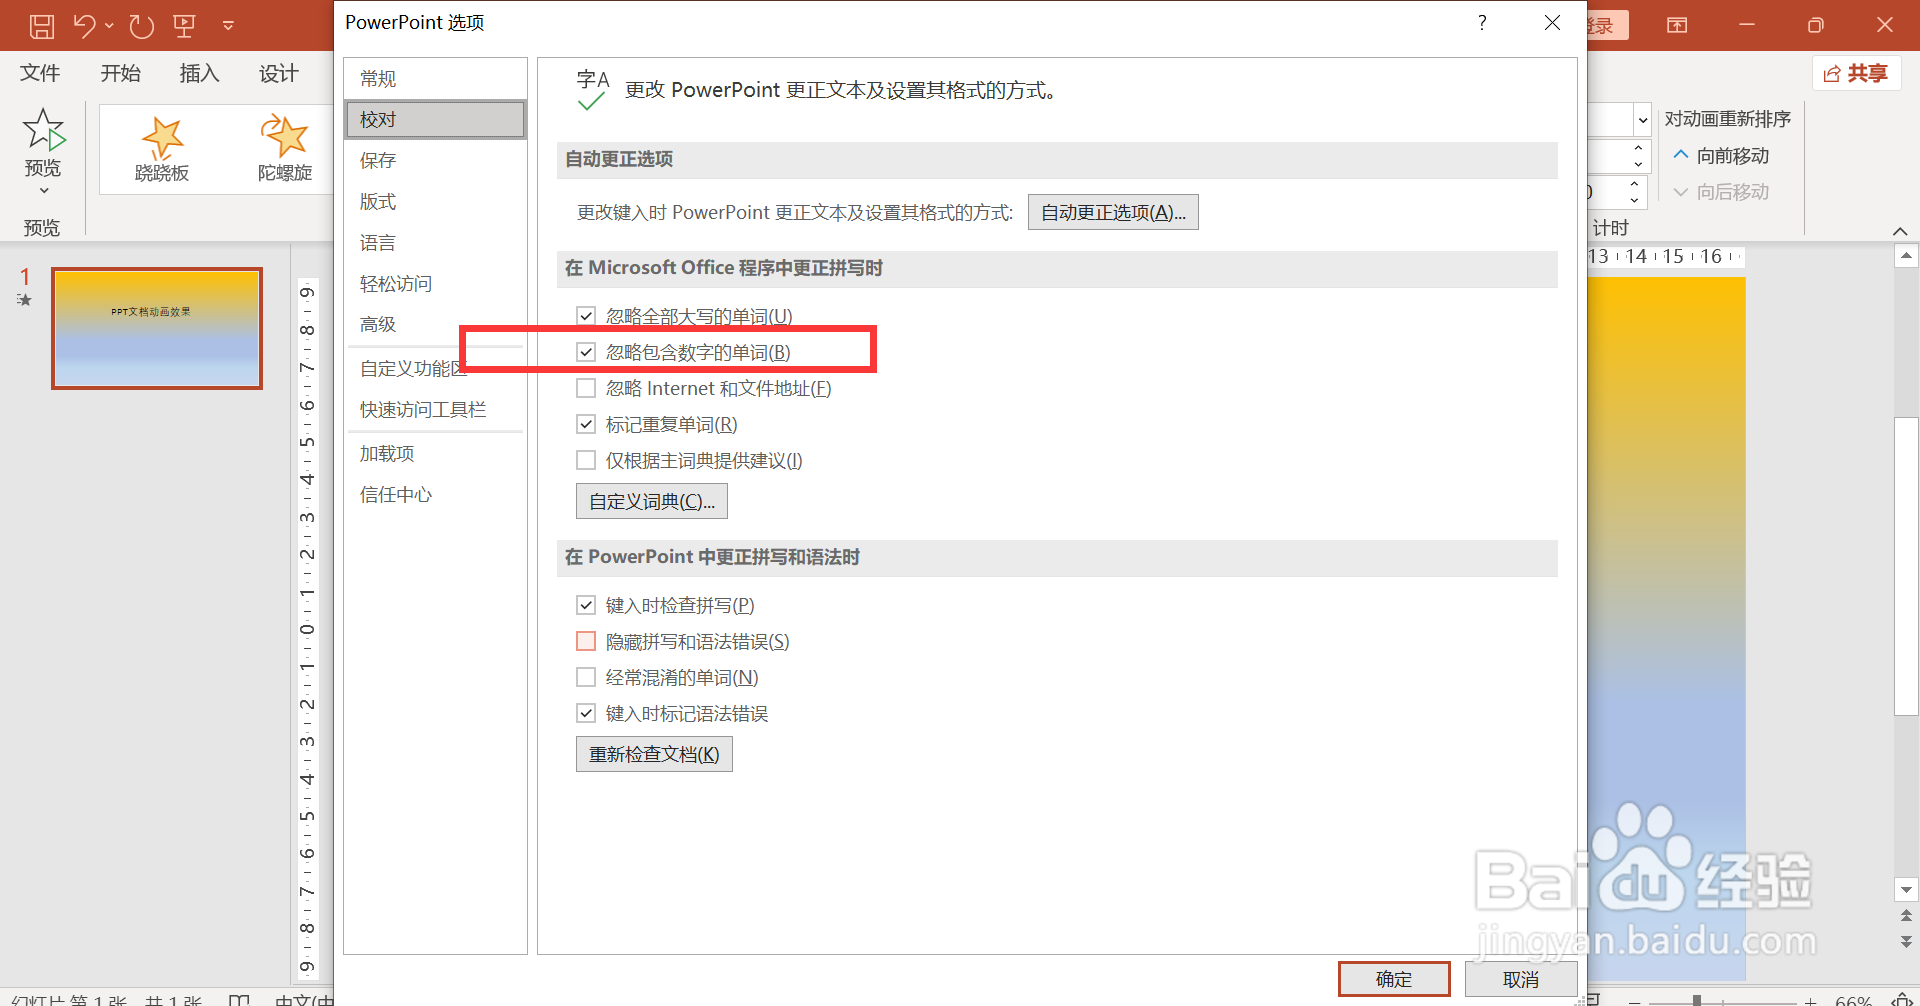Start slideshow from beginning icon
1920x1006 pixels.
[x=184, y=26]
